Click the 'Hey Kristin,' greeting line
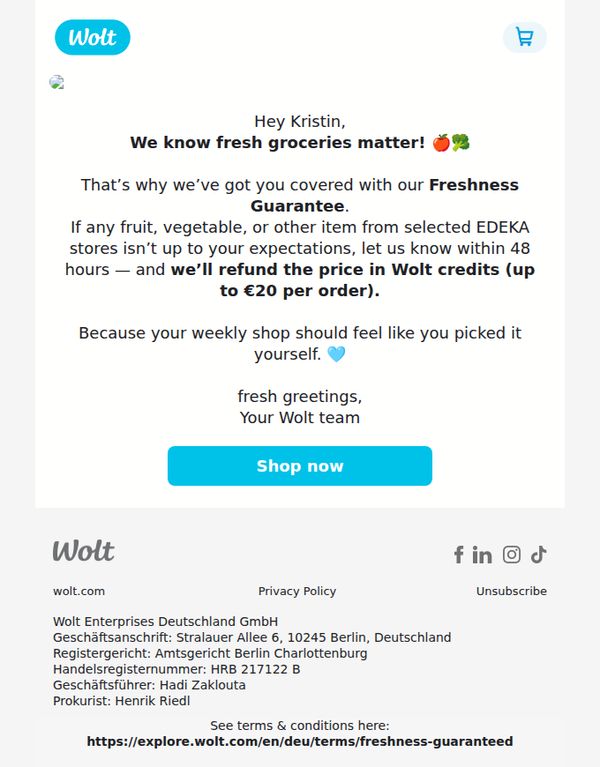 (300, 121)
